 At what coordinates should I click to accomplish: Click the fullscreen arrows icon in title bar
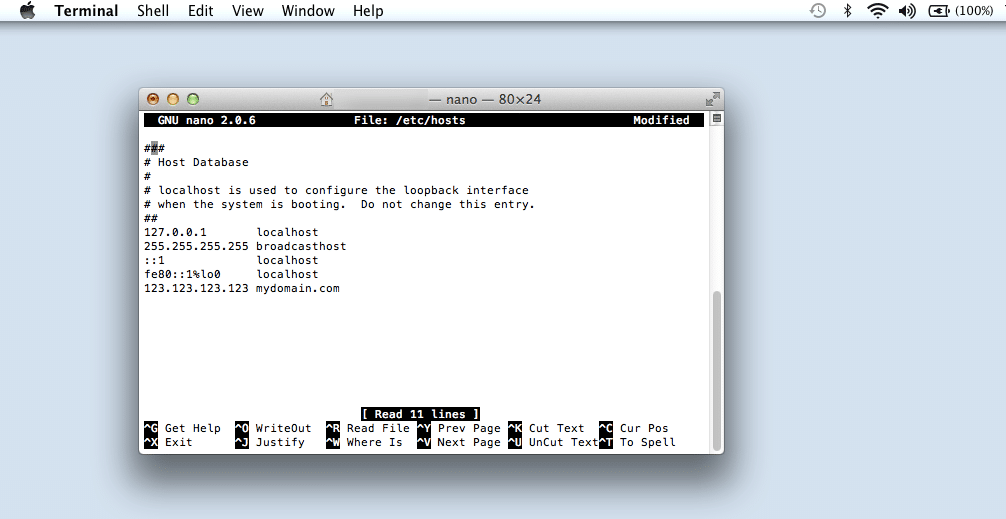click(712, 99)
